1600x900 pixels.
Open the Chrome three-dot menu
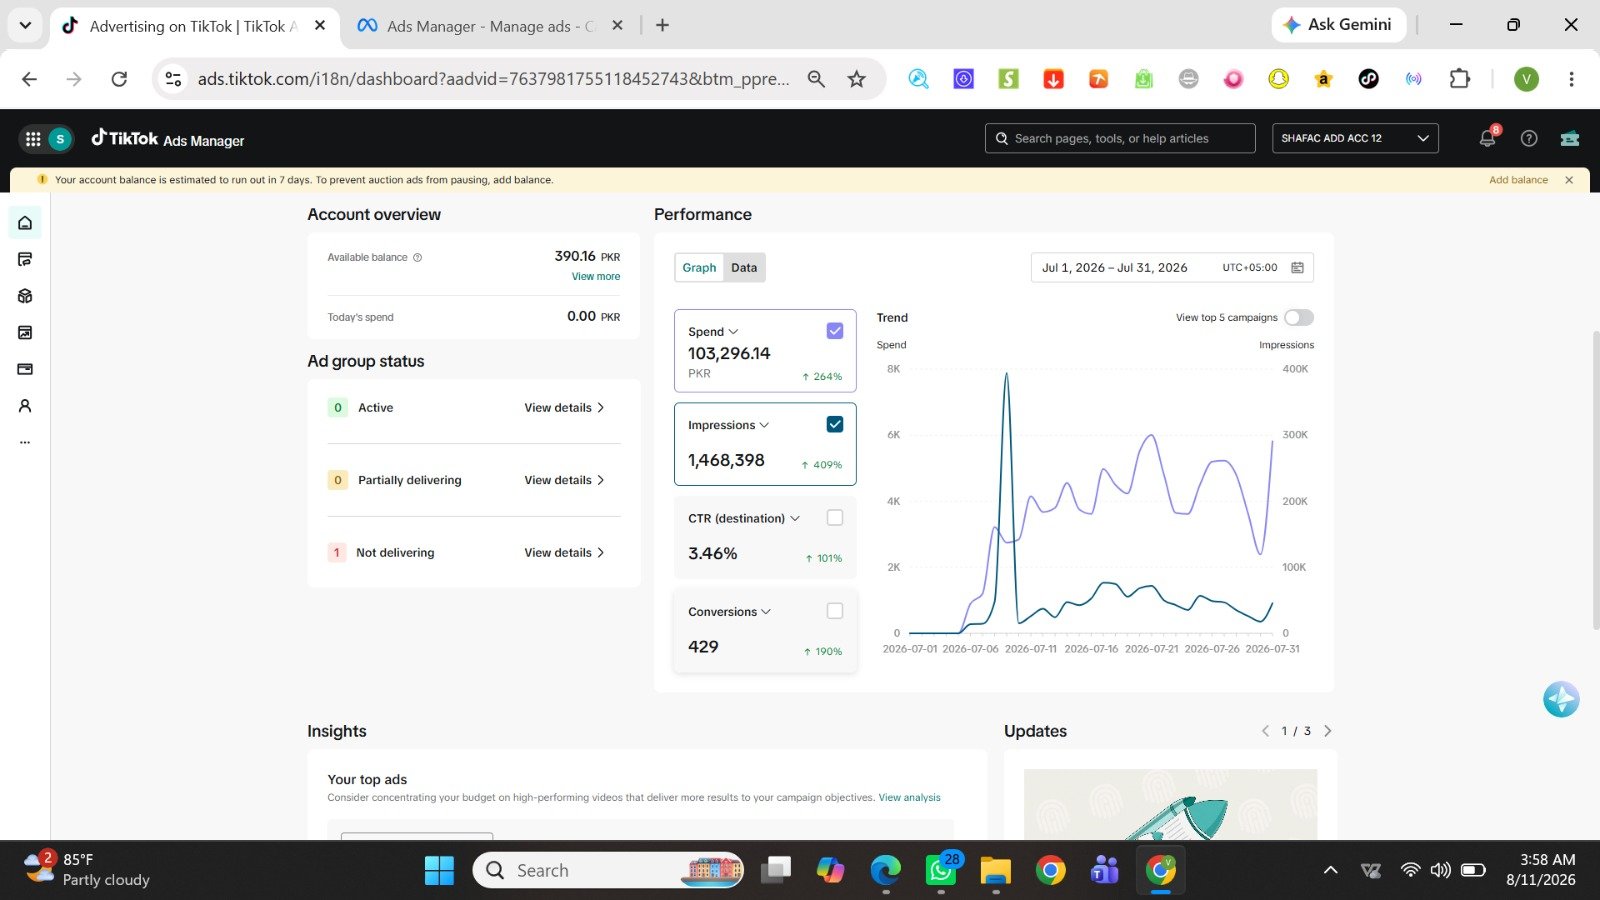1571,79
